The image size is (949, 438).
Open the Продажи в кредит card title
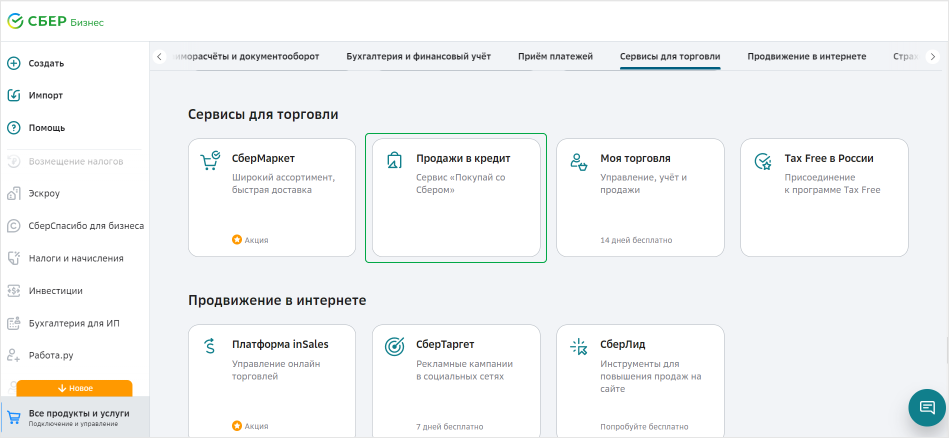[x=463, y=159]
